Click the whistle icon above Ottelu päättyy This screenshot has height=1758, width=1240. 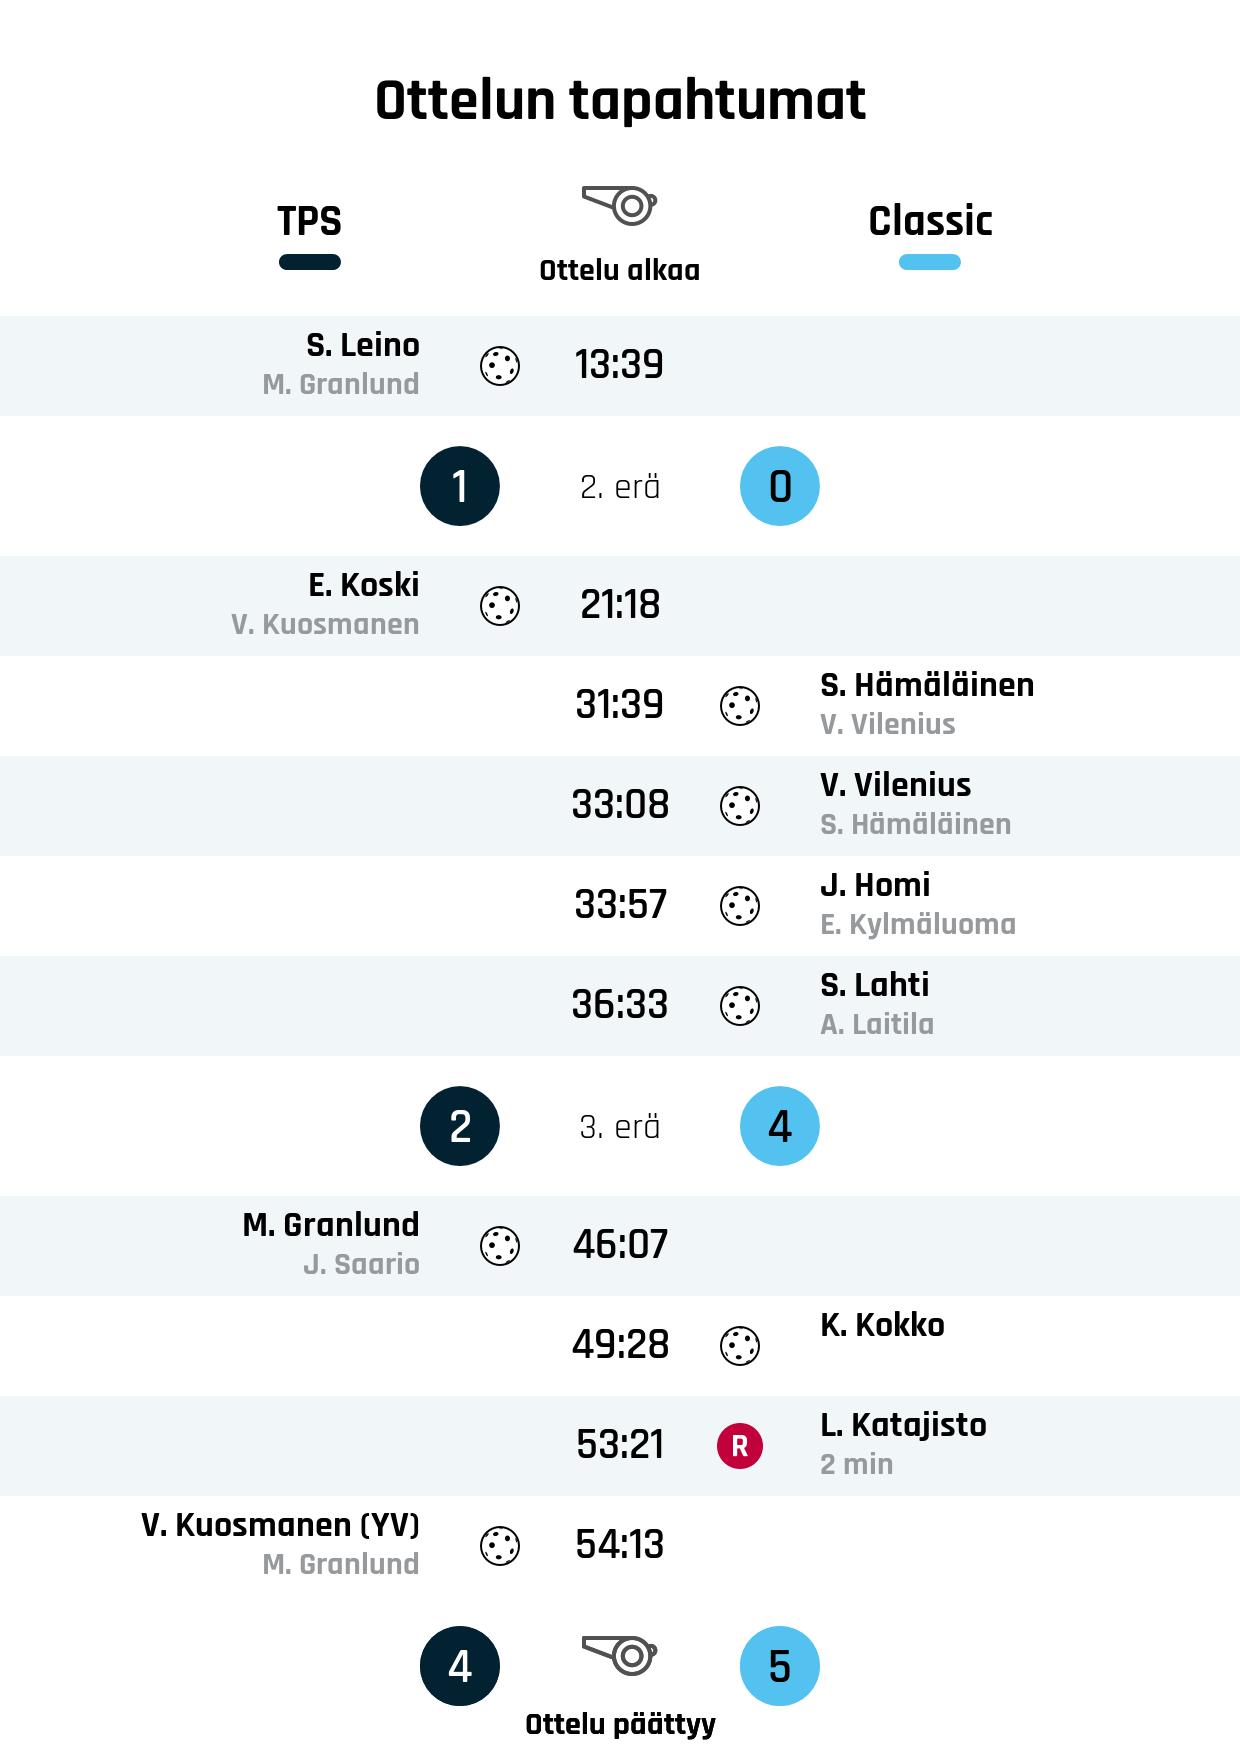coord(619,1655)
